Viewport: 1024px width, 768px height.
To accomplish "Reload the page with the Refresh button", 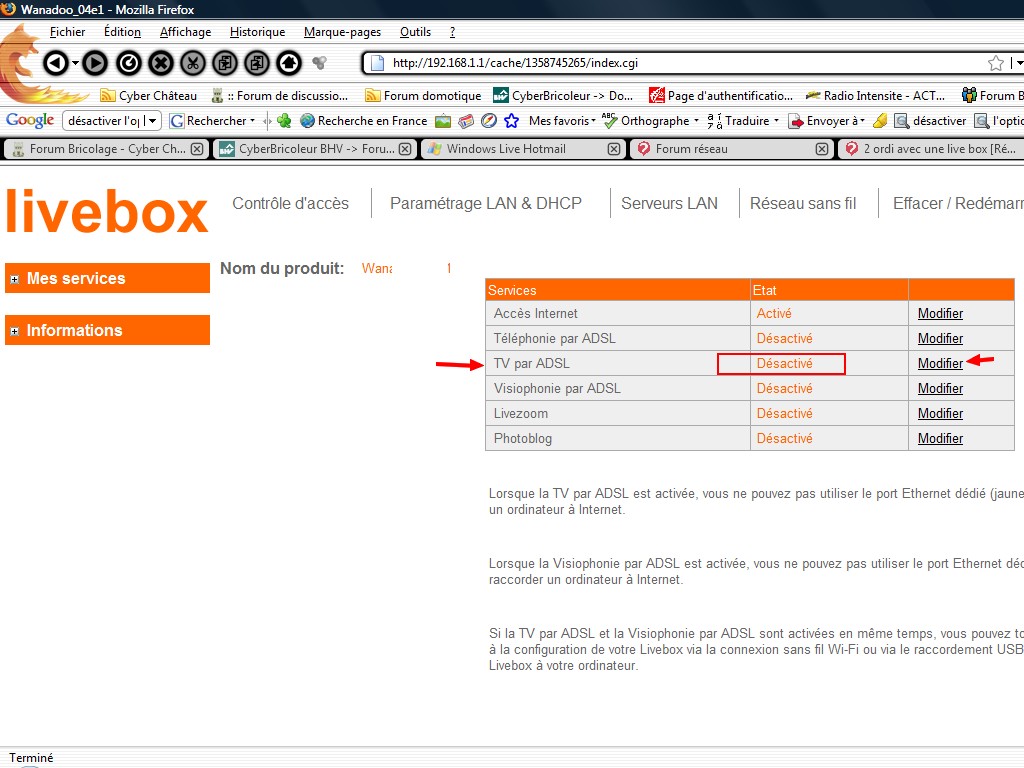I will [129, 63].
